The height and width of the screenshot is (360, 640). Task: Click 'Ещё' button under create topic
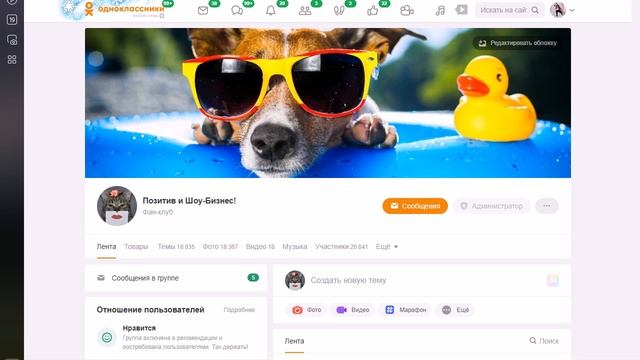(x=456, y=310)
